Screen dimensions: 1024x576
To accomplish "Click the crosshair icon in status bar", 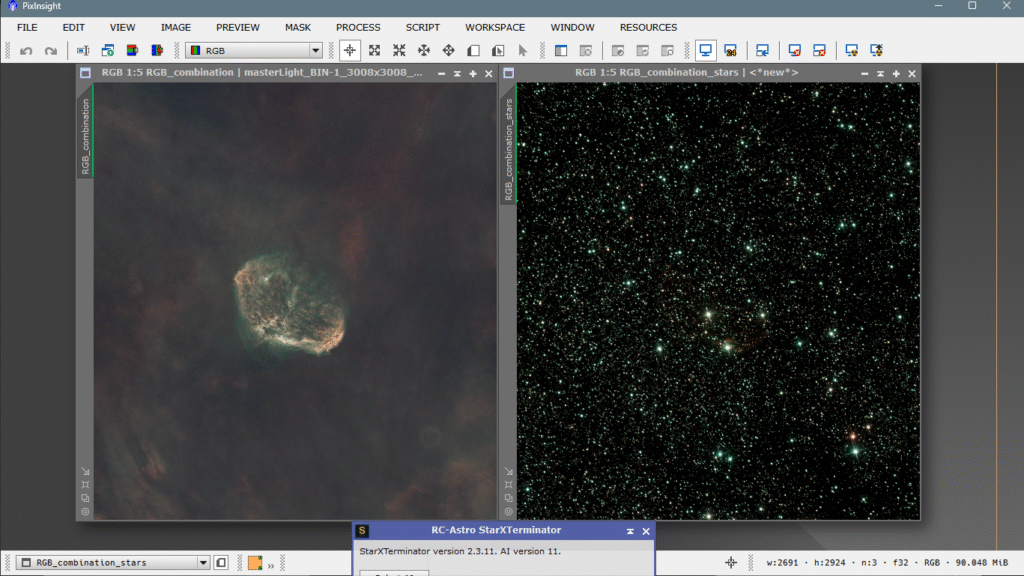I will click(x=731, y=562).
